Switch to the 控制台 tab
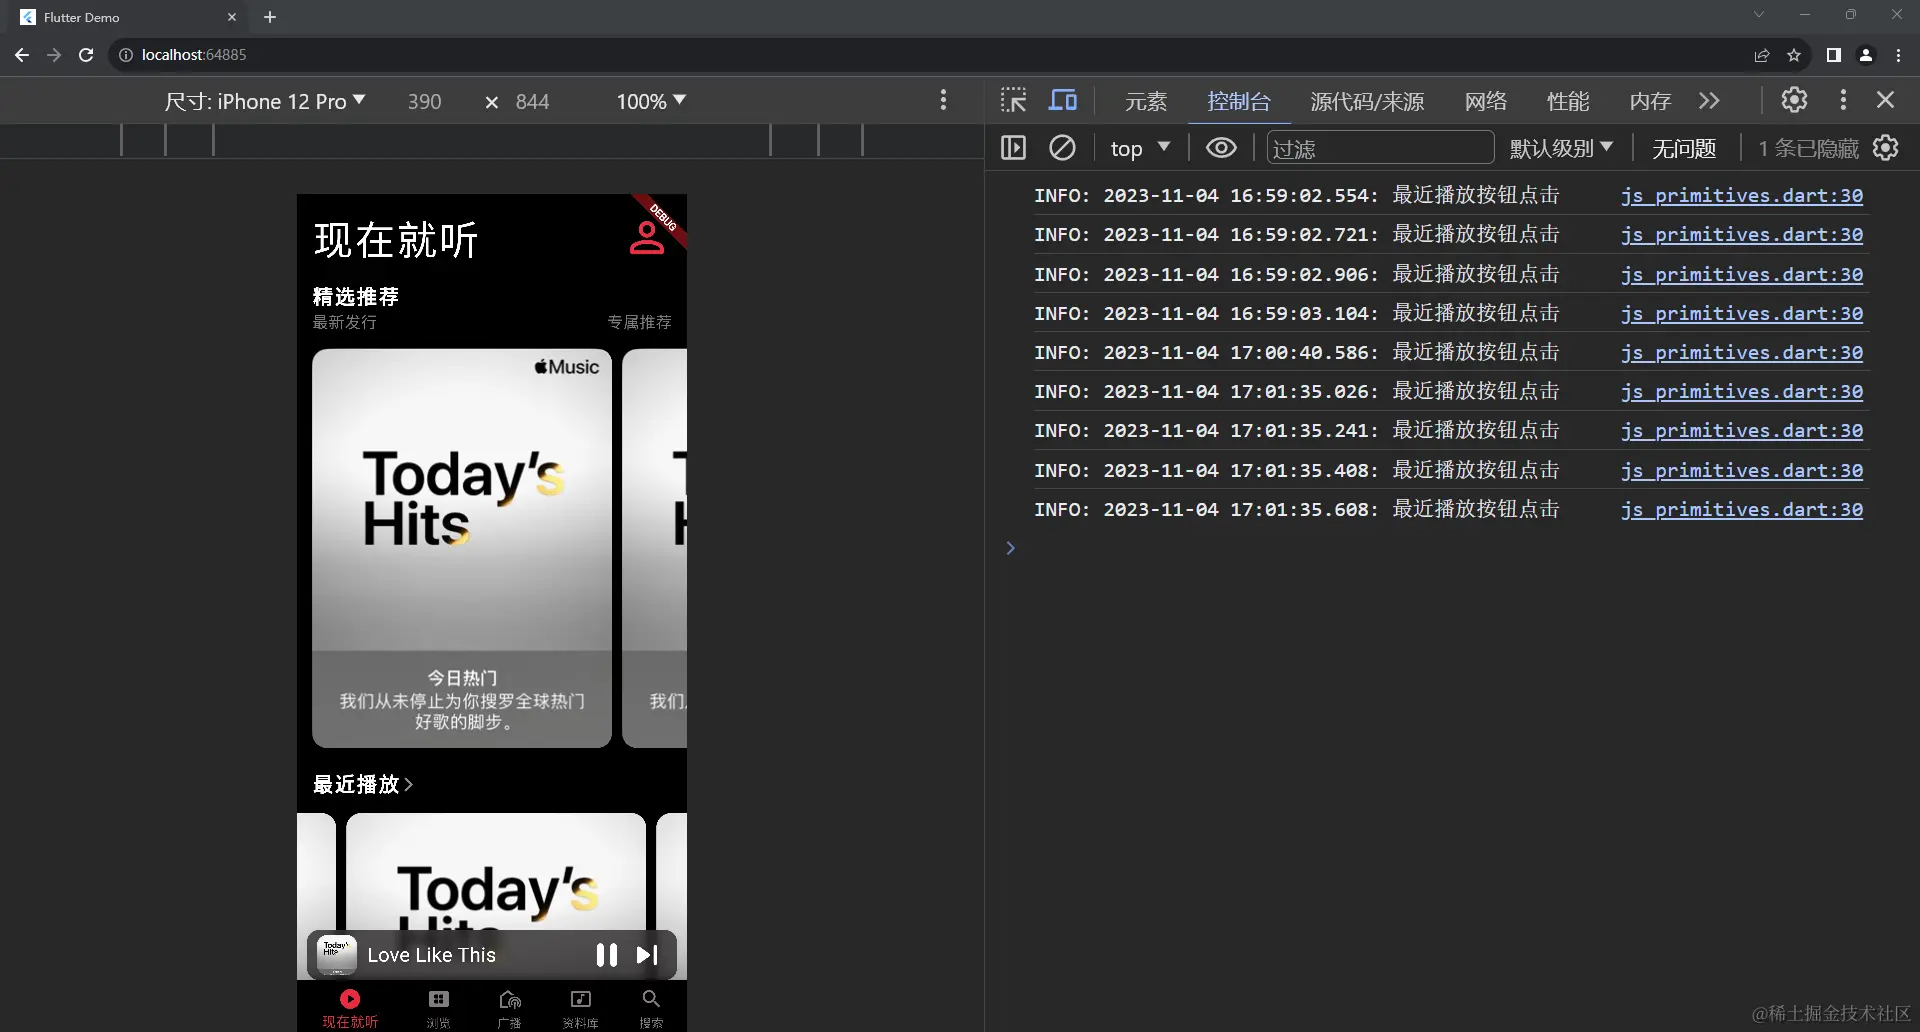1920x1032 pixels. point(1239,101)
